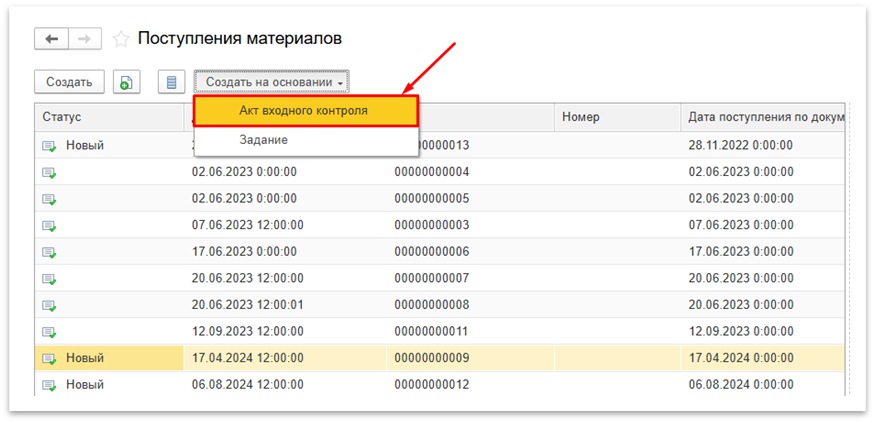This screenshot has width=875, height=423.
Task: Select Акт входного контроля menu item
Action: click(x=304, y=111)
